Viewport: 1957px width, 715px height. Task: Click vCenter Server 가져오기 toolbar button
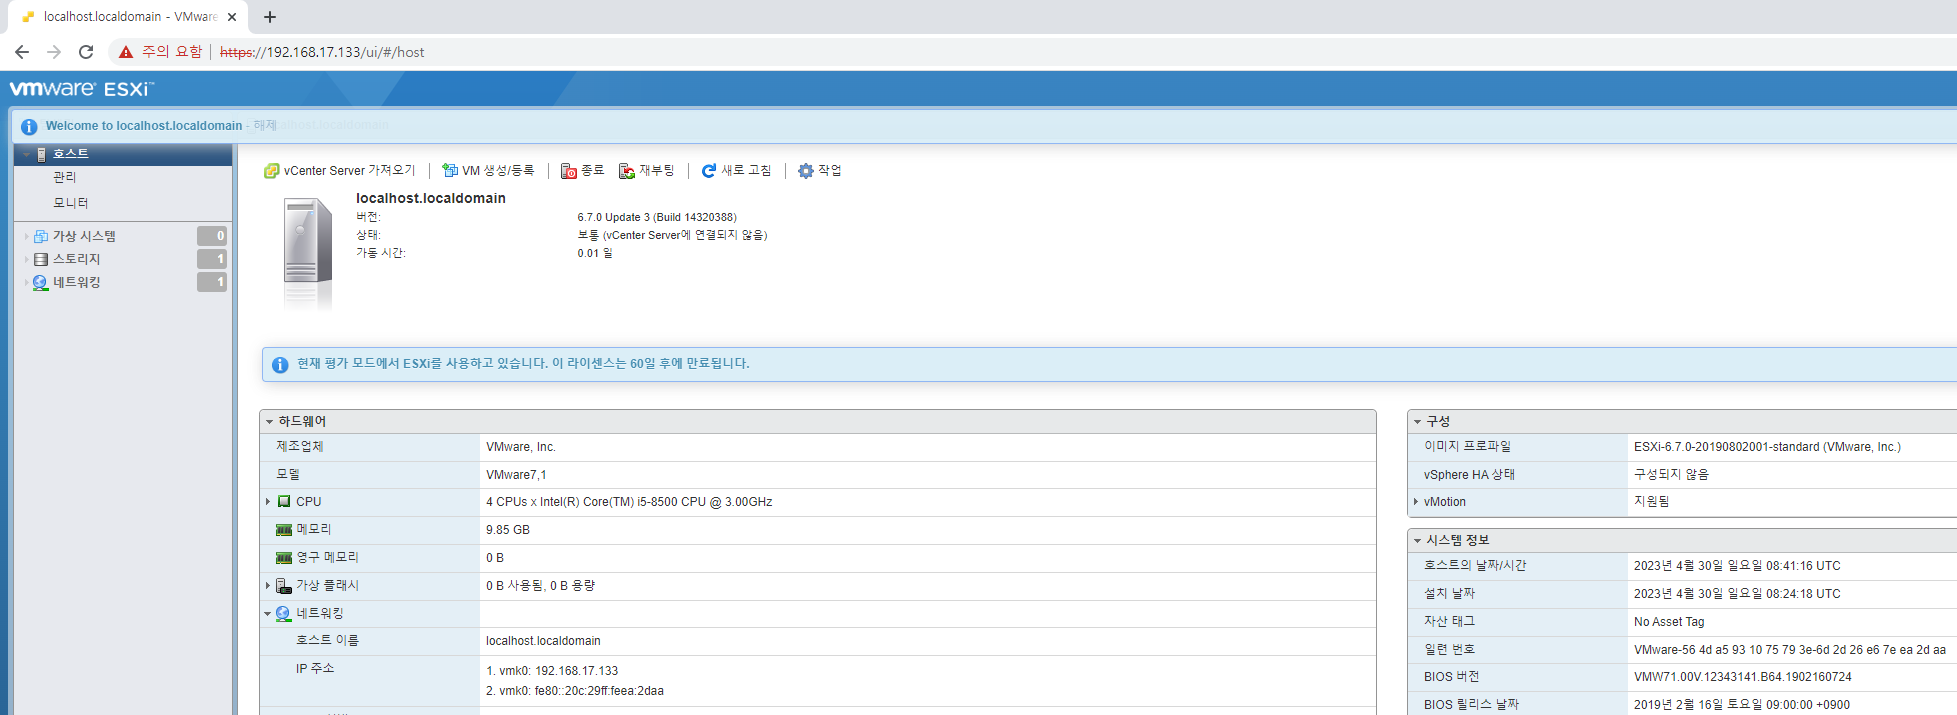(x=339, y=171)
